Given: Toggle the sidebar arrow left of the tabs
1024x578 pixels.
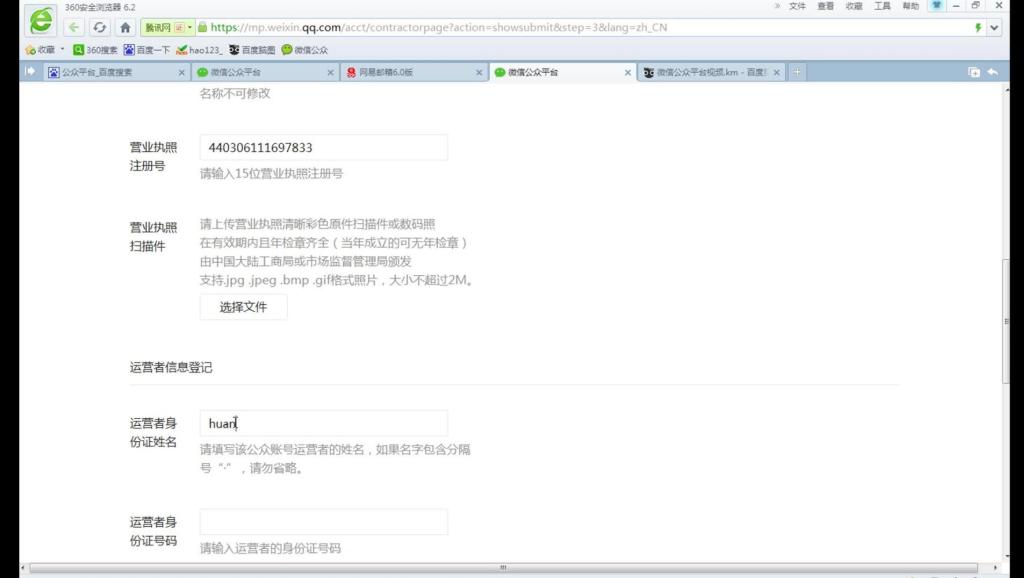Looking at the screenshot, I should tap(29, 71).
